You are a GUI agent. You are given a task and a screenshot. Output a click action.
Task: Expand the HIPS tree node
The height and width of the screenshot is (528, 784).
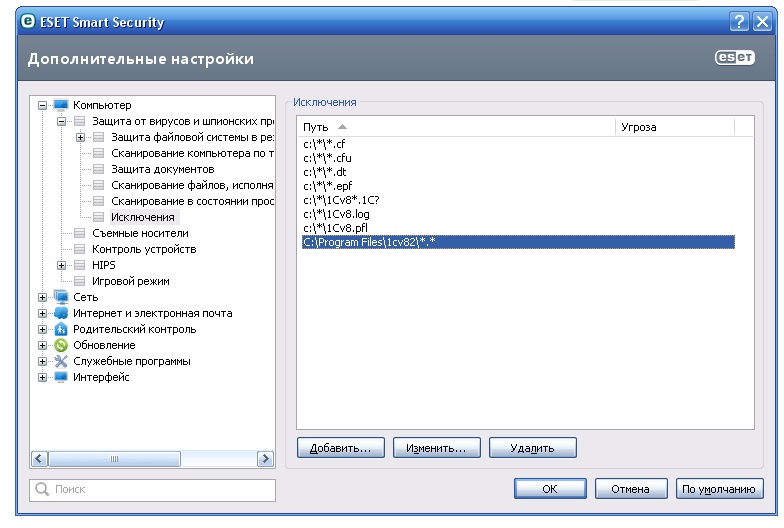pos(62,266)
